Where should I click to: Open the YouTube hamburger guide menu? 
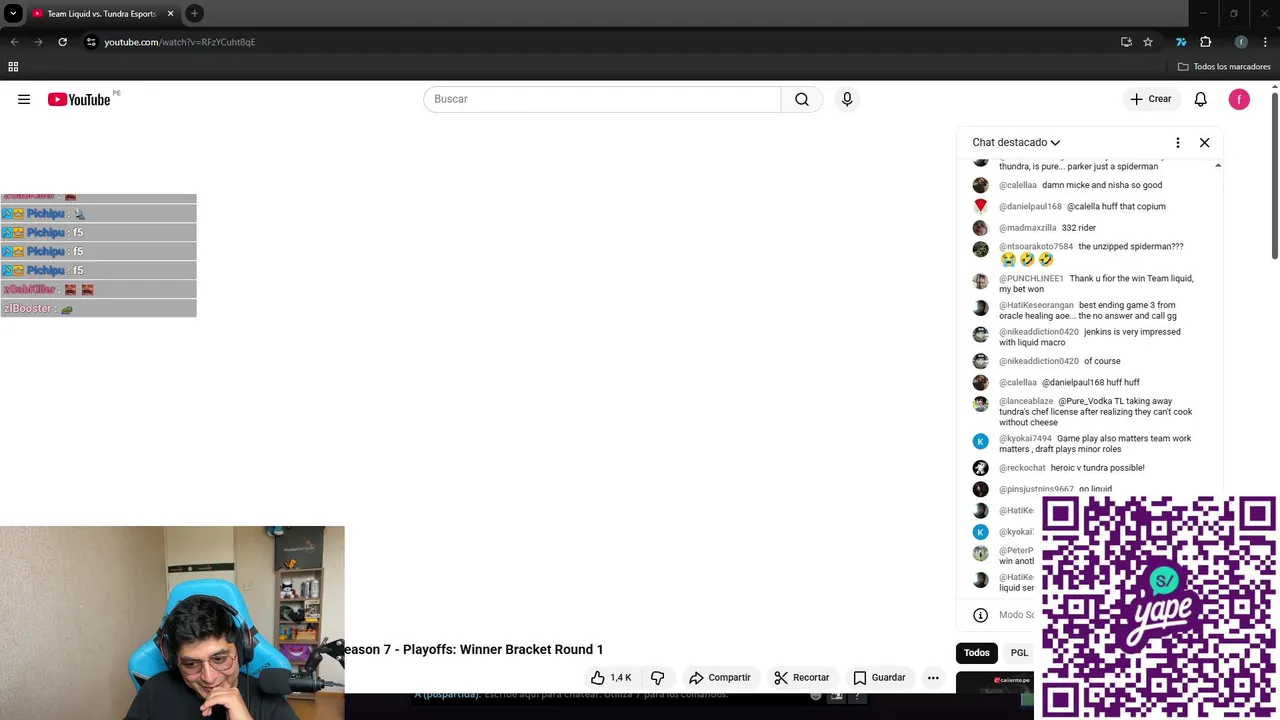click(x=24, y=99)
